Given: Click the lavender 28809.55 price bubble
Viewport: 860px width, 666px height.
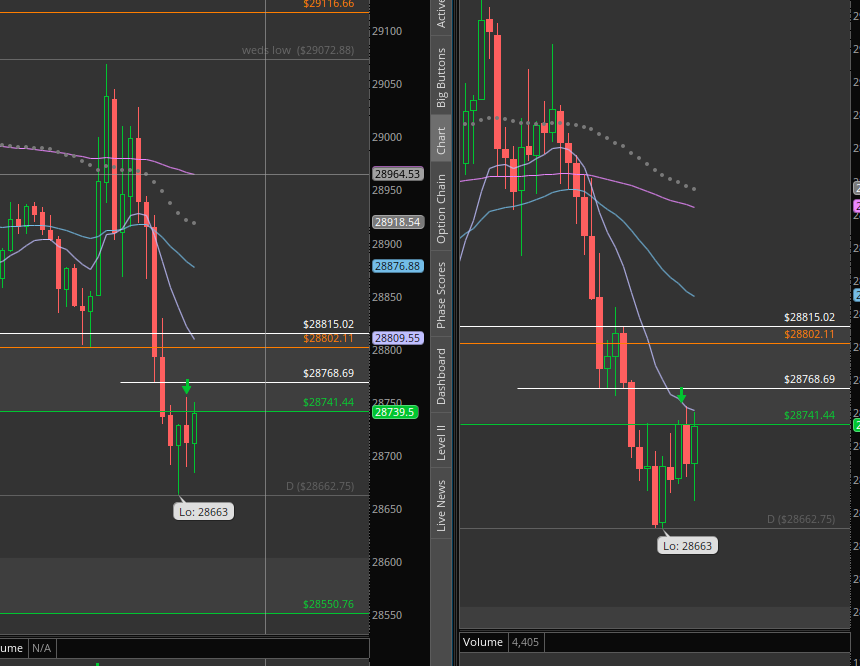Looking at the screenshot, I should [x=398, y=338].
